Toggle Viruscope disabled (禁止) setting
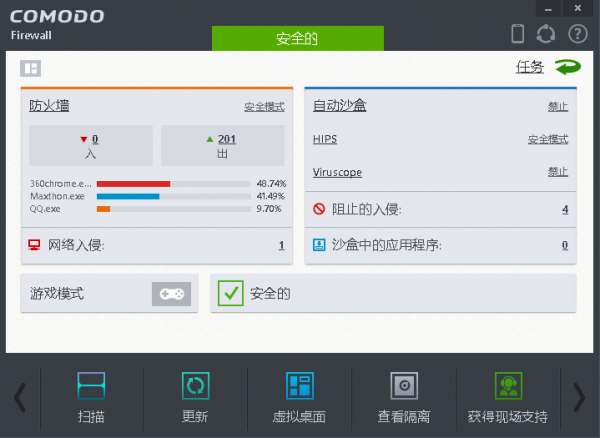The image size is (600, 438). 558,172
